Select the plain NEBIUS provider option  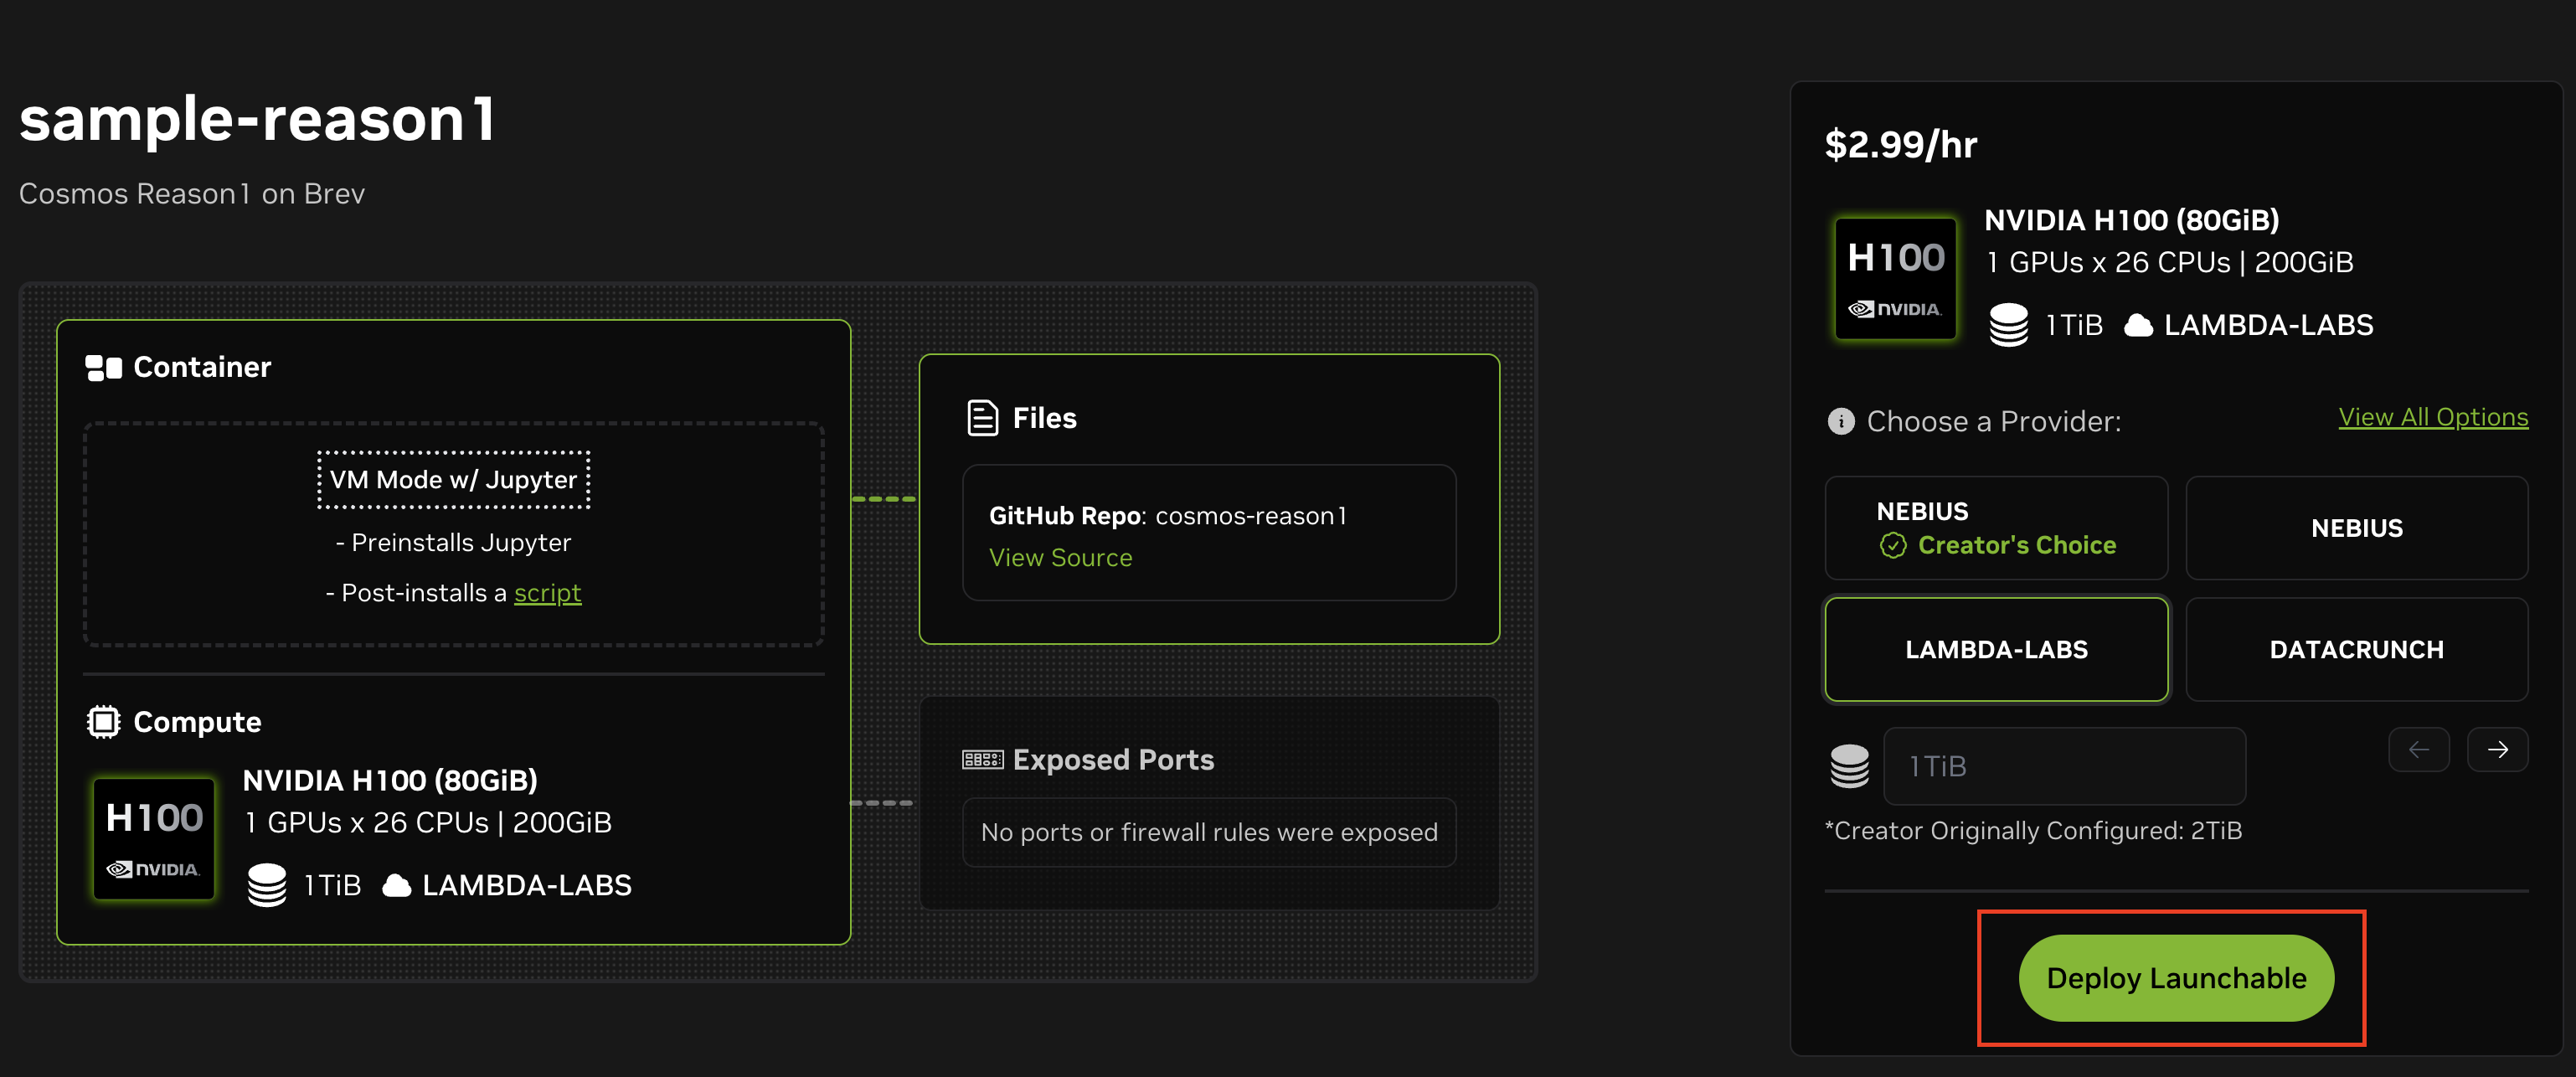click(x=2356, y=528)
